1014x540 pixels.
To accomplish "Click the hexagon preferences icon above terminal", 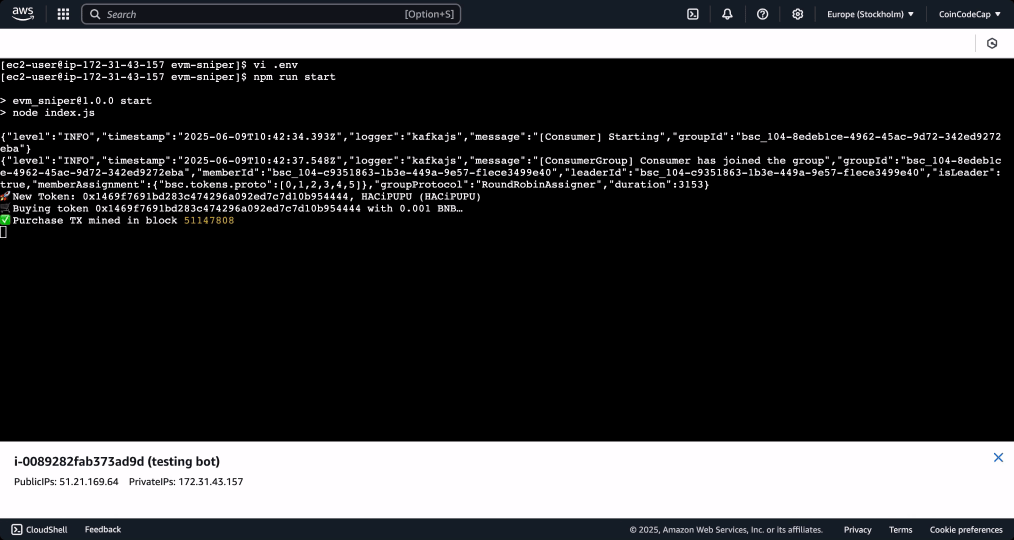I will (992, 43).
